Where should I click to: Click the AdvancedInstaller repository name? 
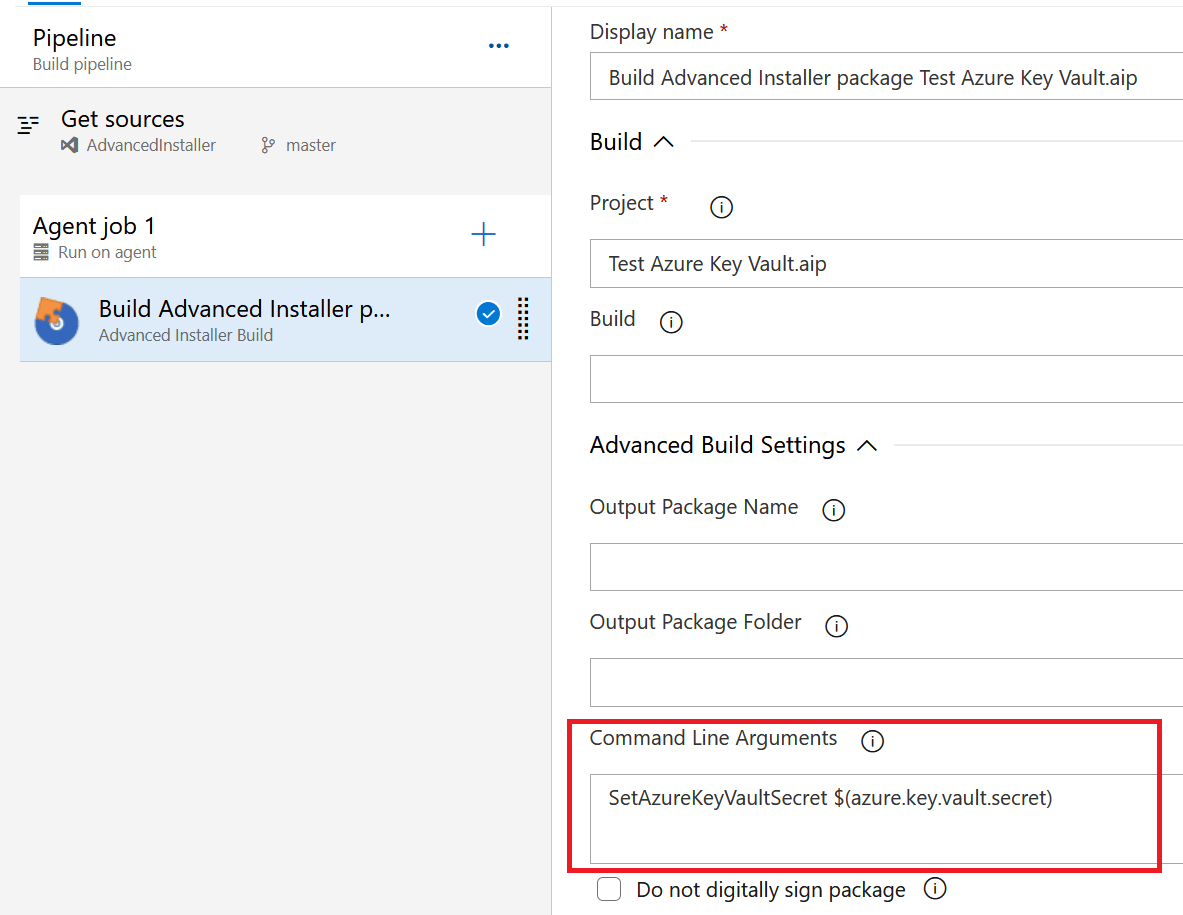(x=151, y=145)
